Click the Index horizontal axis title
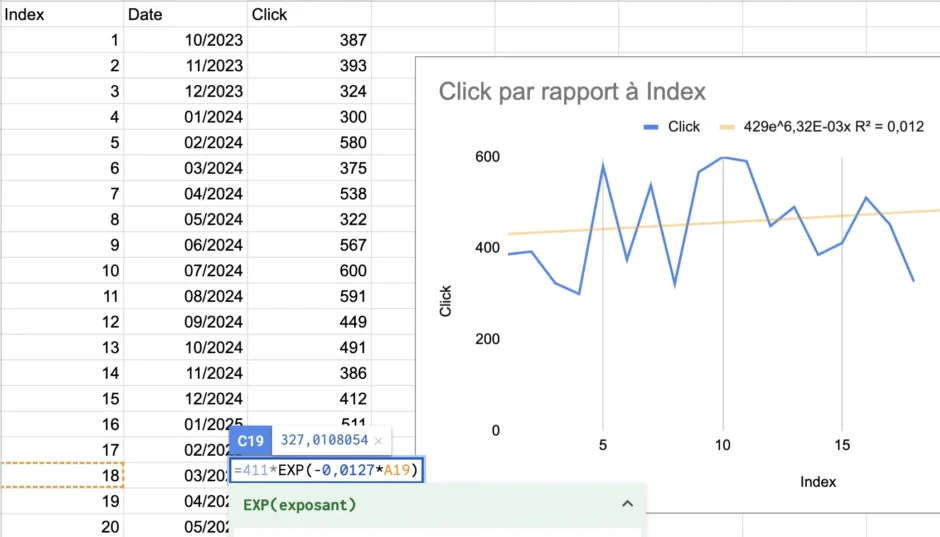Image resolution: width=940 pixels, height=537 pixels. click(818, 482)
